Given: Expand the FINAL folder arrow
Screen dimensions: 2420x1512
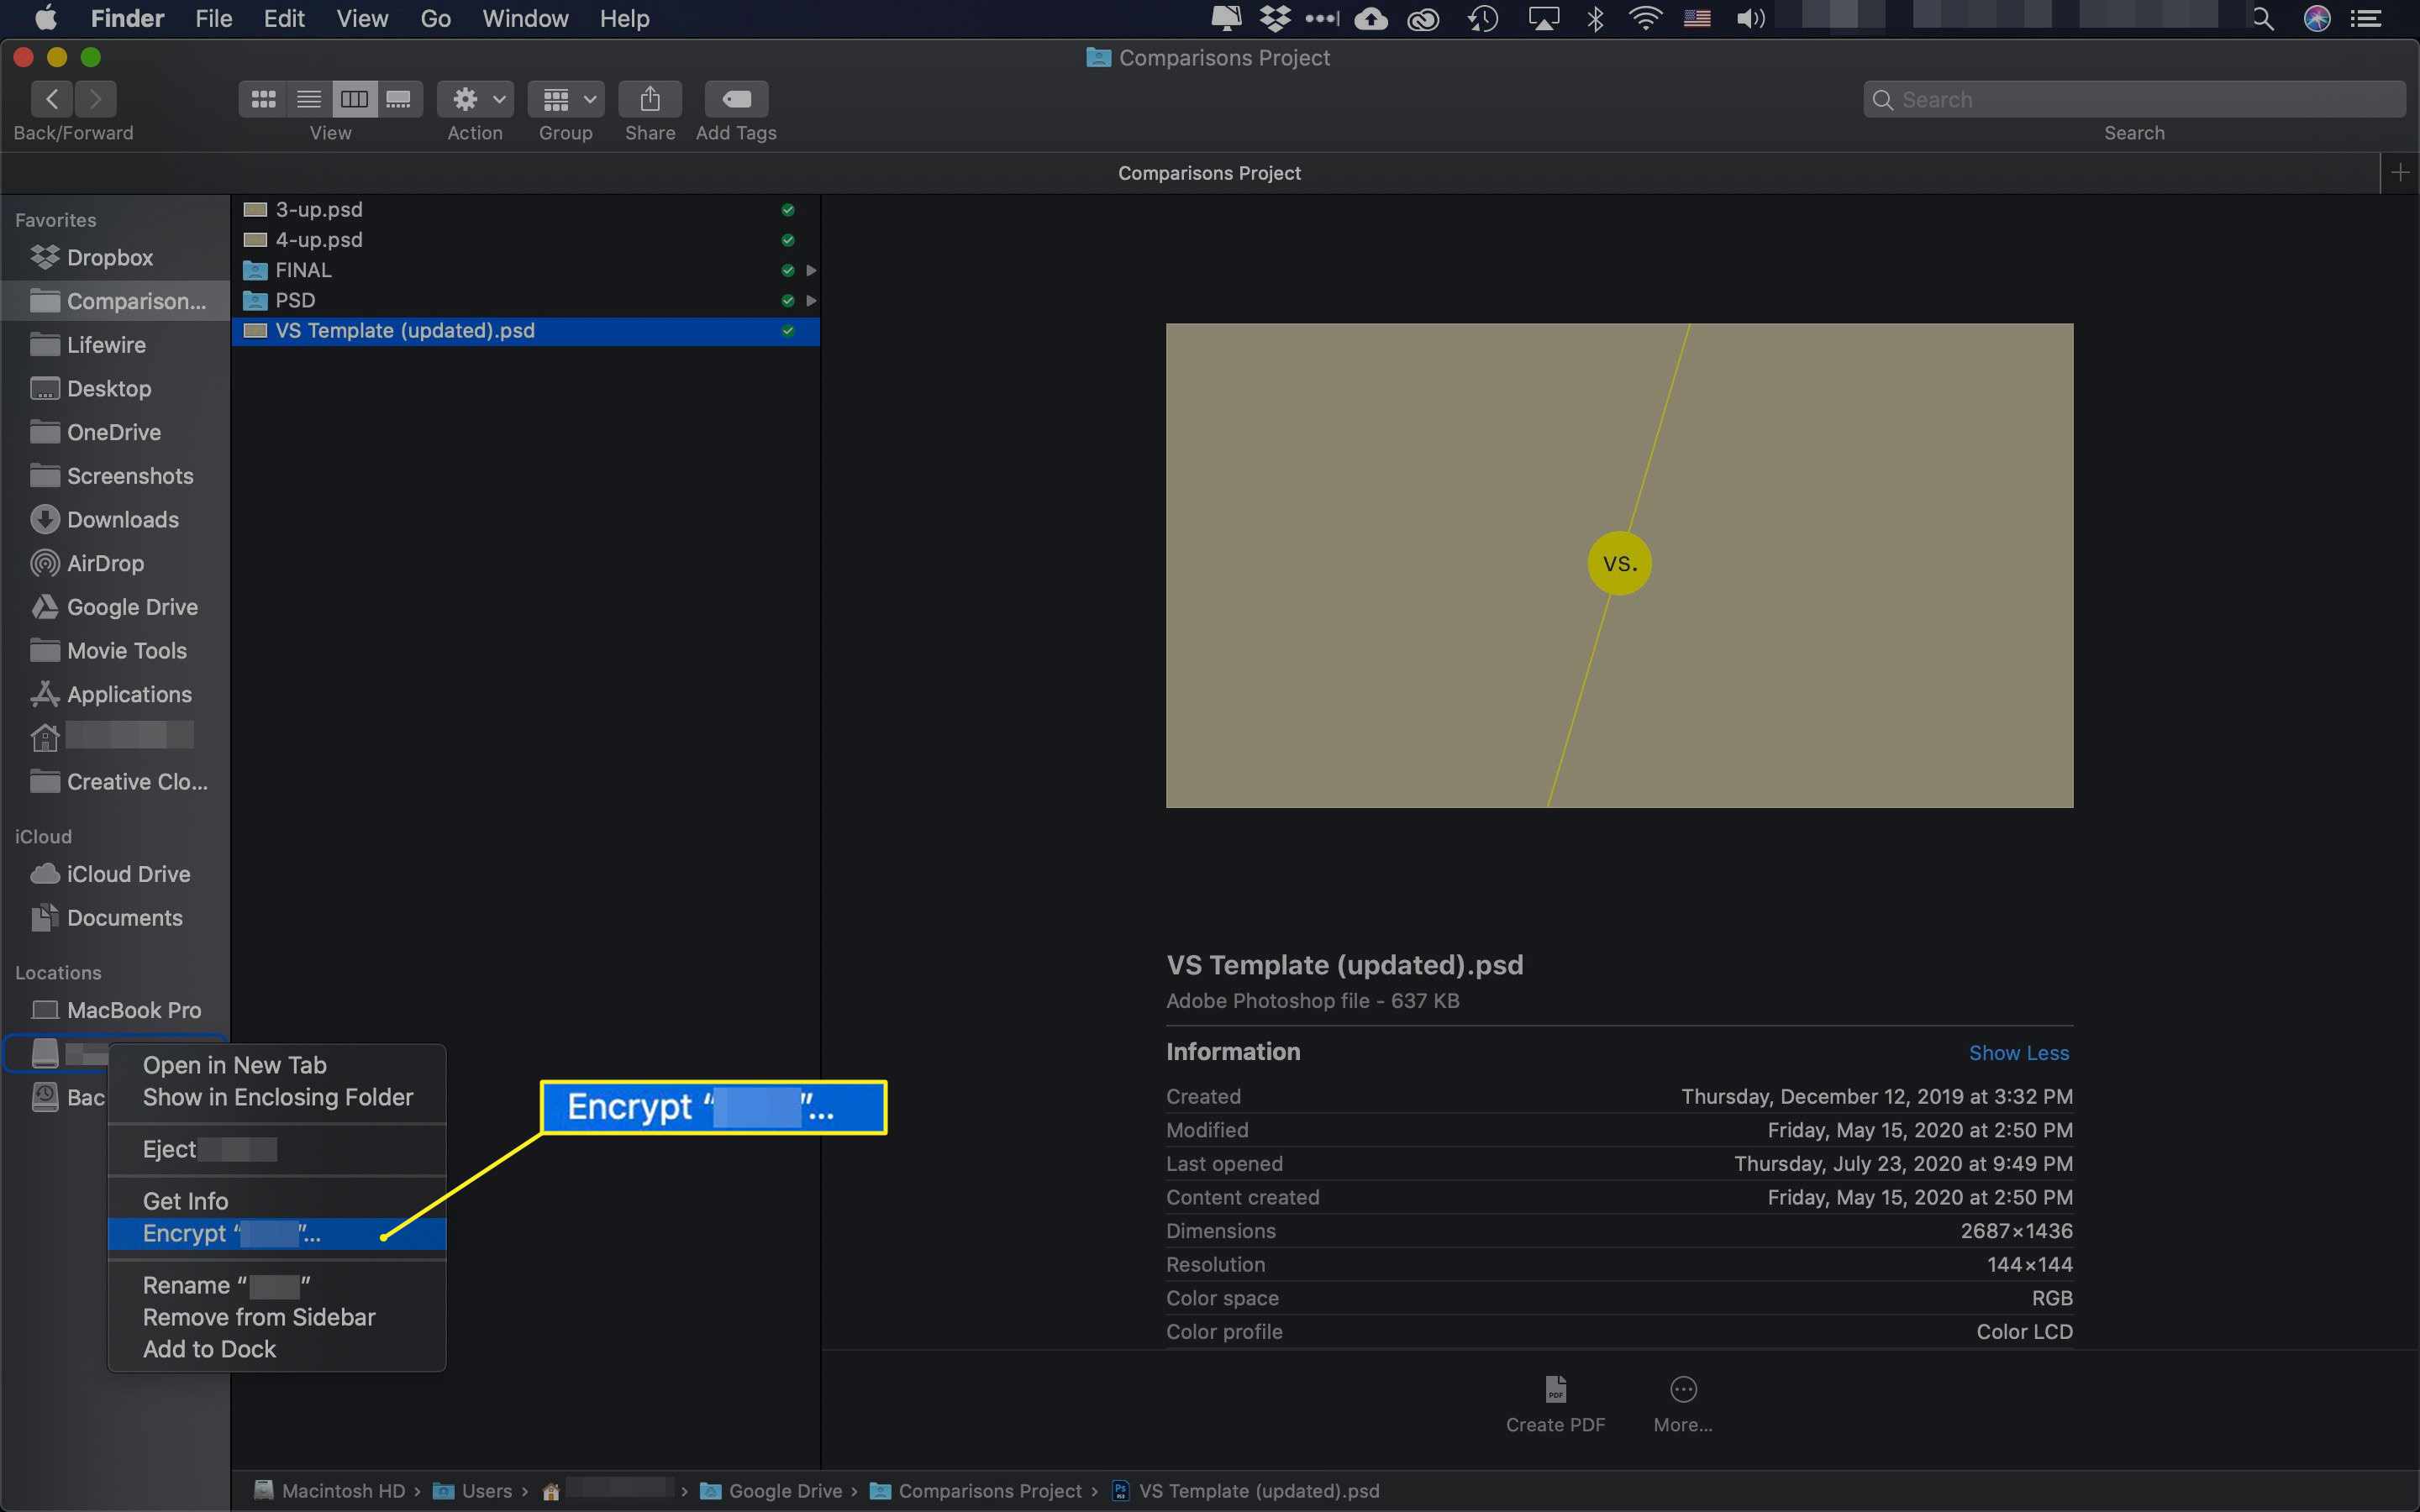Looking at the screenshot, I should coord(811,270).
